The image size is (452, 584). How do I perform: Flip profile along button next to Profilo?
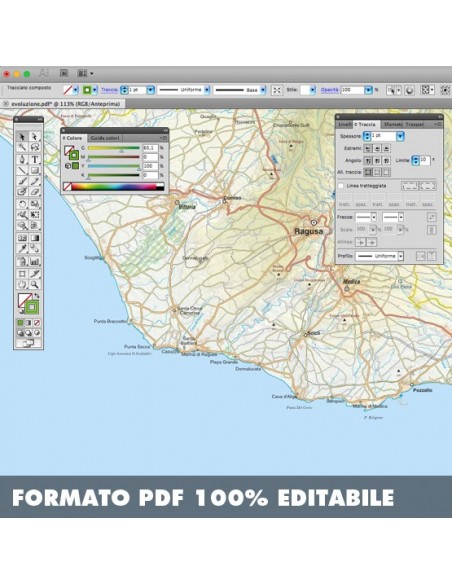click(420, 256)
